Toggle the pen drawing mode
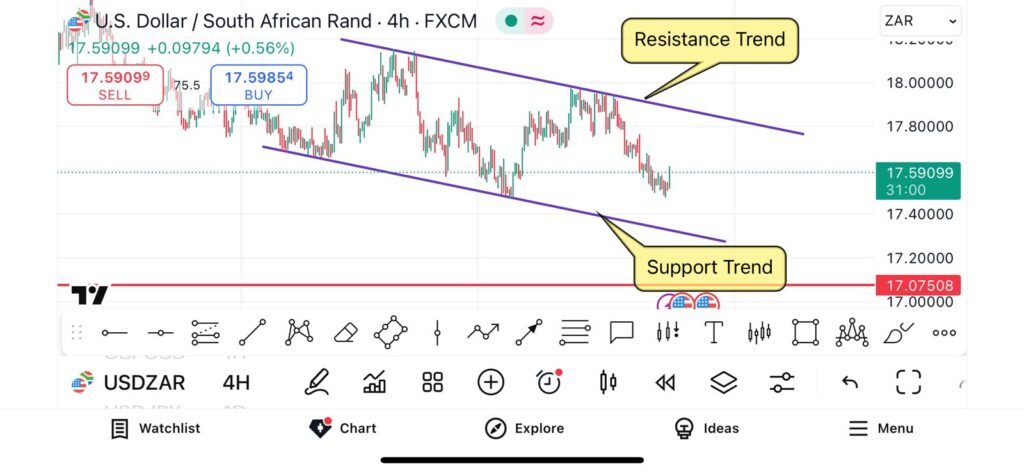Viewport: 1024px width, 473px height. pos(317,381)
